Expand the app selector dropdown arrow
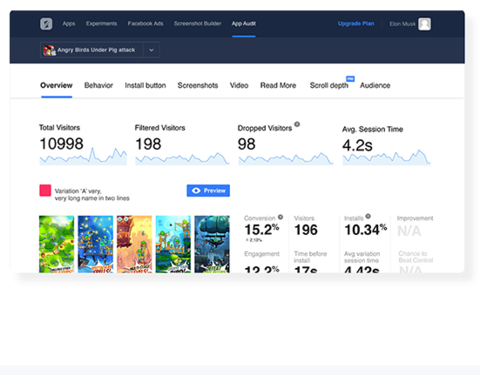Viewport: 480px width, 375px height. [151, 50]
